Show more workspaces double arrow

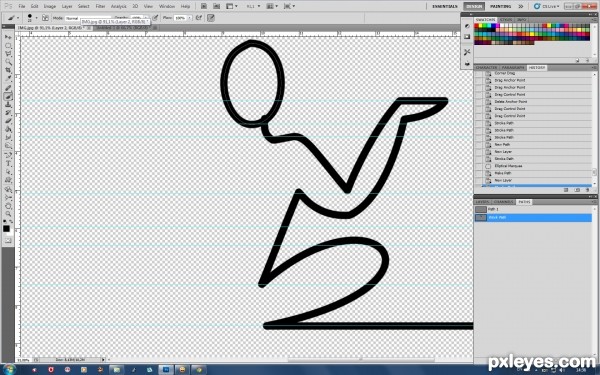[x=521, y=6]
